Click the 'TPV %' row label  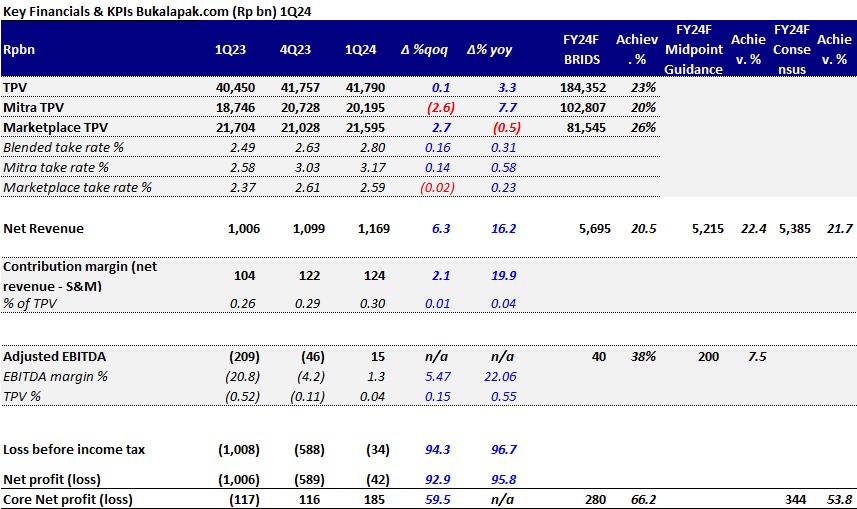[22, 396]
